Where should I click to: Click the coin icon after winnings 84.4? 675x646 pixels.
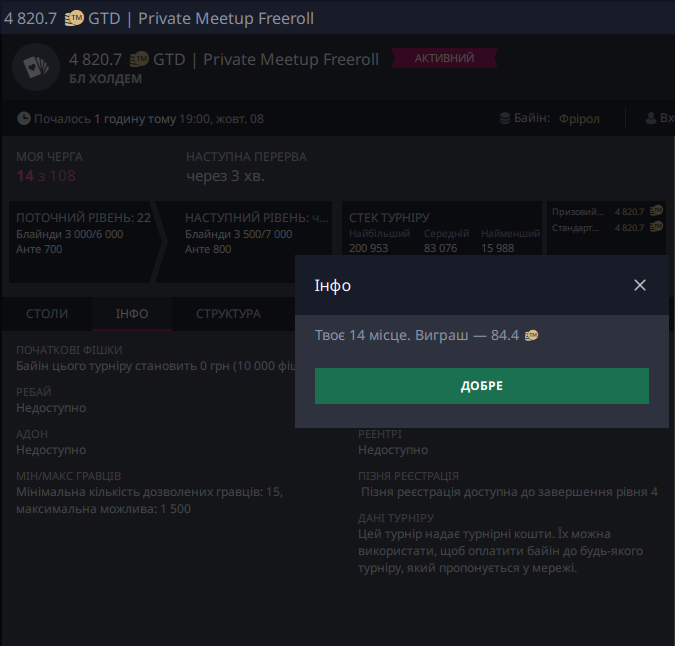pyautogui.click(x=531, y=336)
